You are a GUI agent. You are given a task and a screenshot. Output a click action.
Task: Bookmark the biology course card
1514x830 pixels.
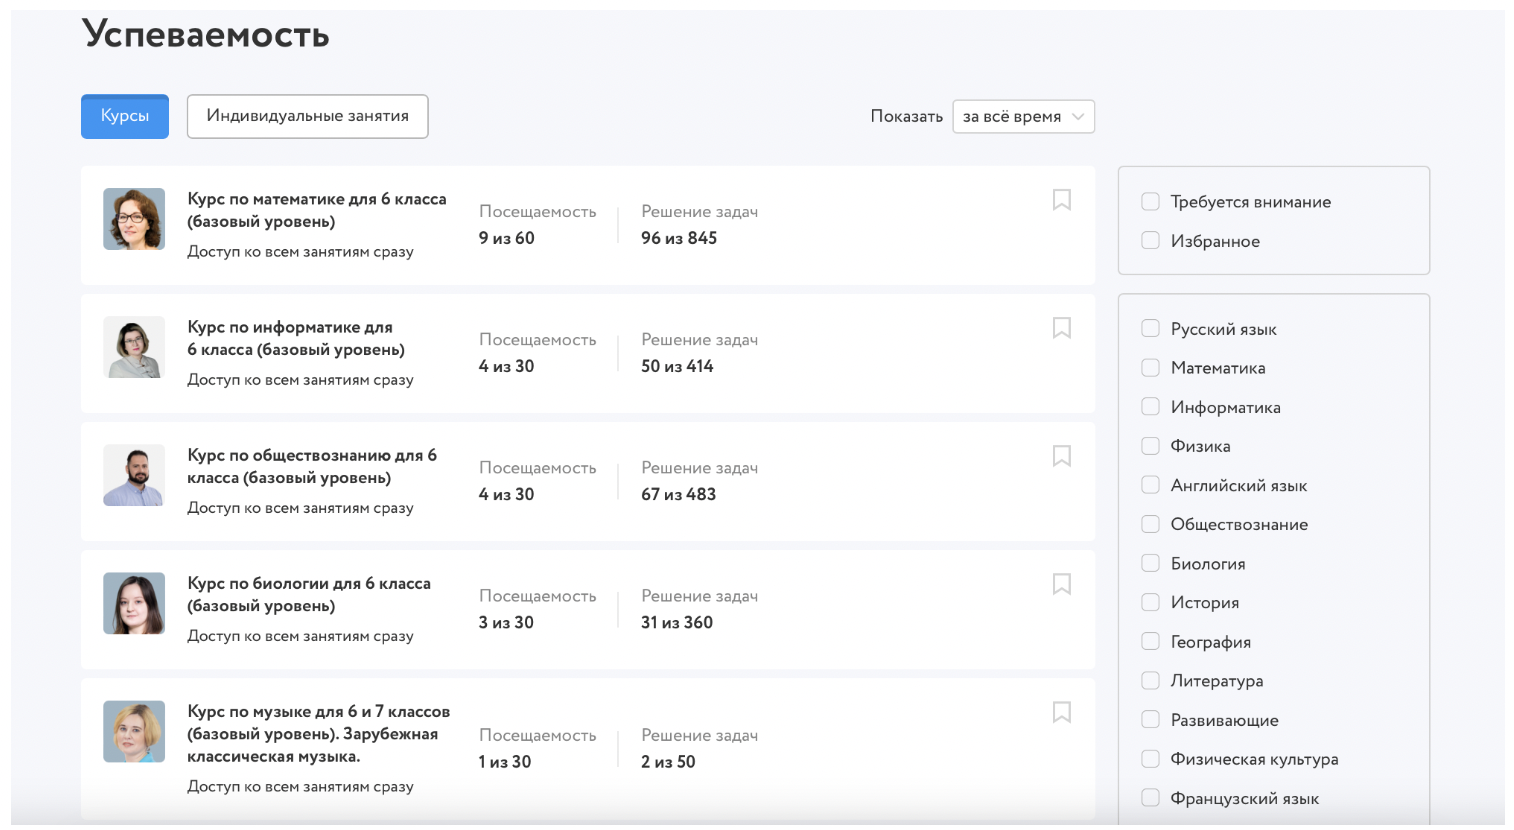(1062, 584)
